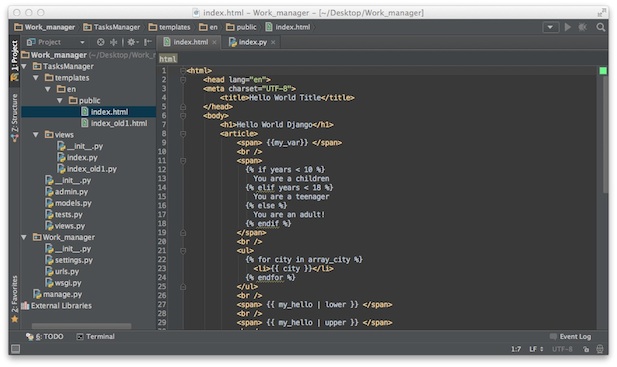Click the Favorites star icon
Image resolution: width=617 pixels, height=367 pixels.
point(15,319)
